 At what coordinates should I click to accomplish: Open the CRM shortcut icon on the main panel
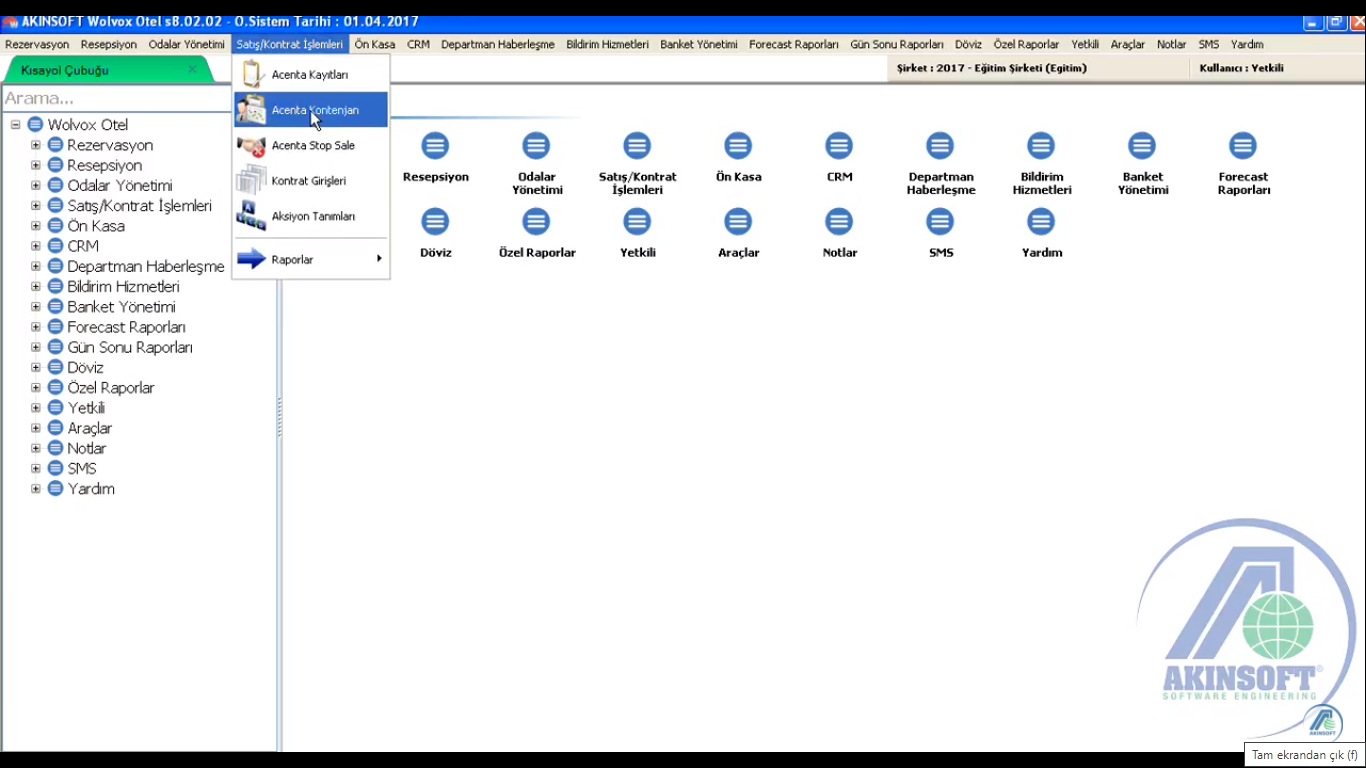tap(839, 146)
